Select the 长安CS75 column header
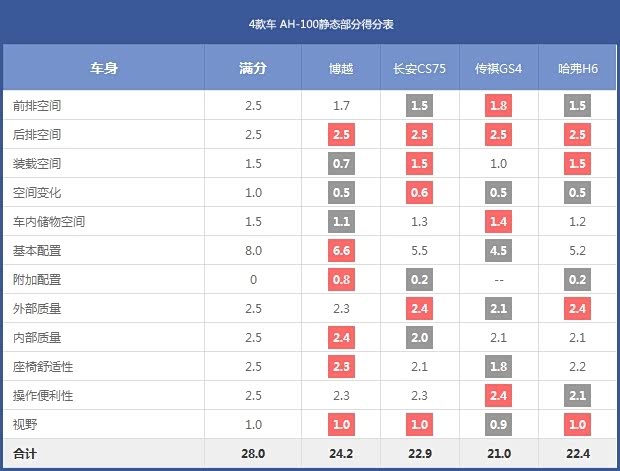 (x=419, y=69)
